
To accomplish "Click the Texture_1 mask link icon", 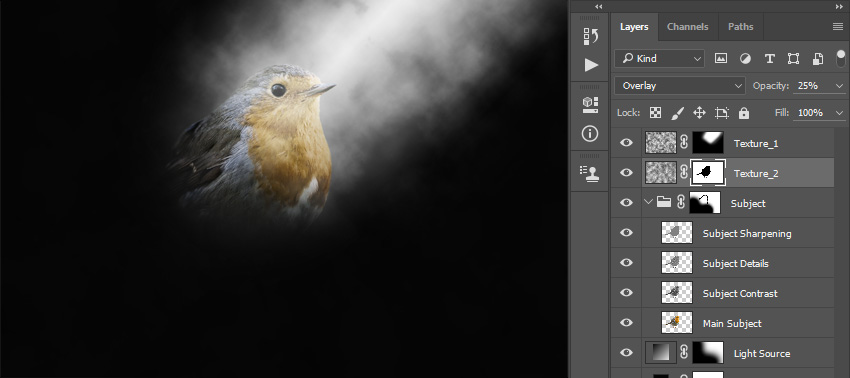I will pyautogui.click(x=684, y=143).
